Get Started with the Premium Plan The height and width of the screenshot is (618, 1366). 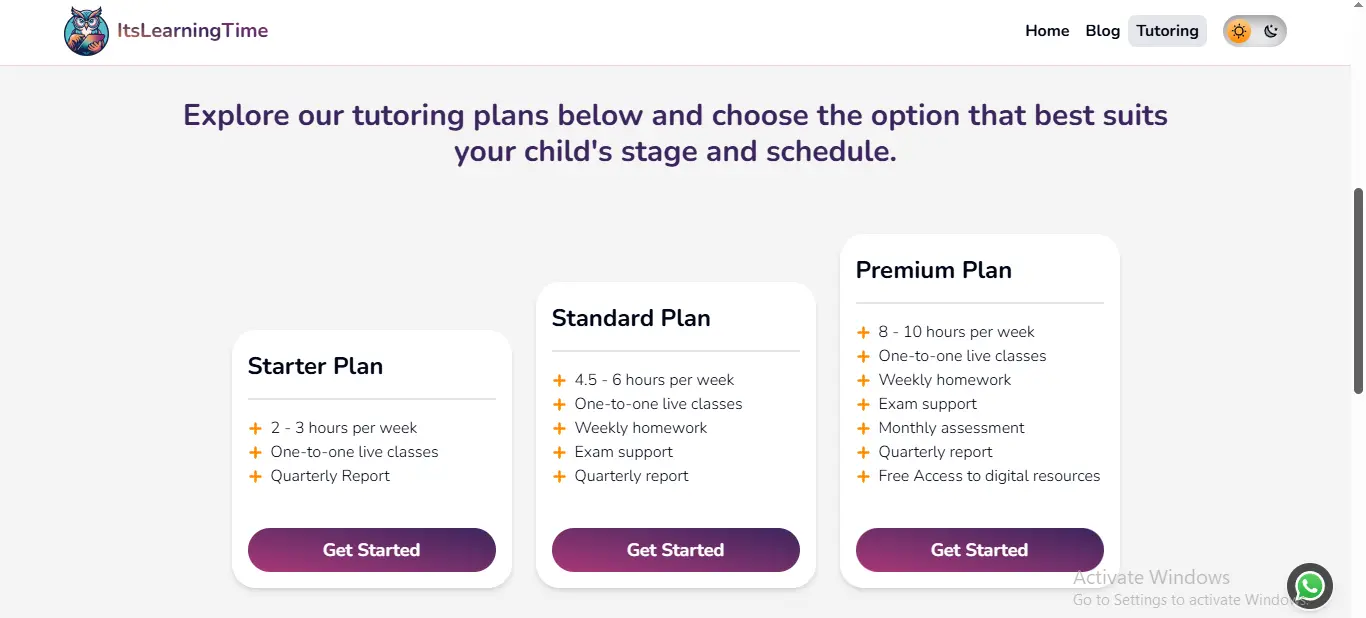point(979,550)
